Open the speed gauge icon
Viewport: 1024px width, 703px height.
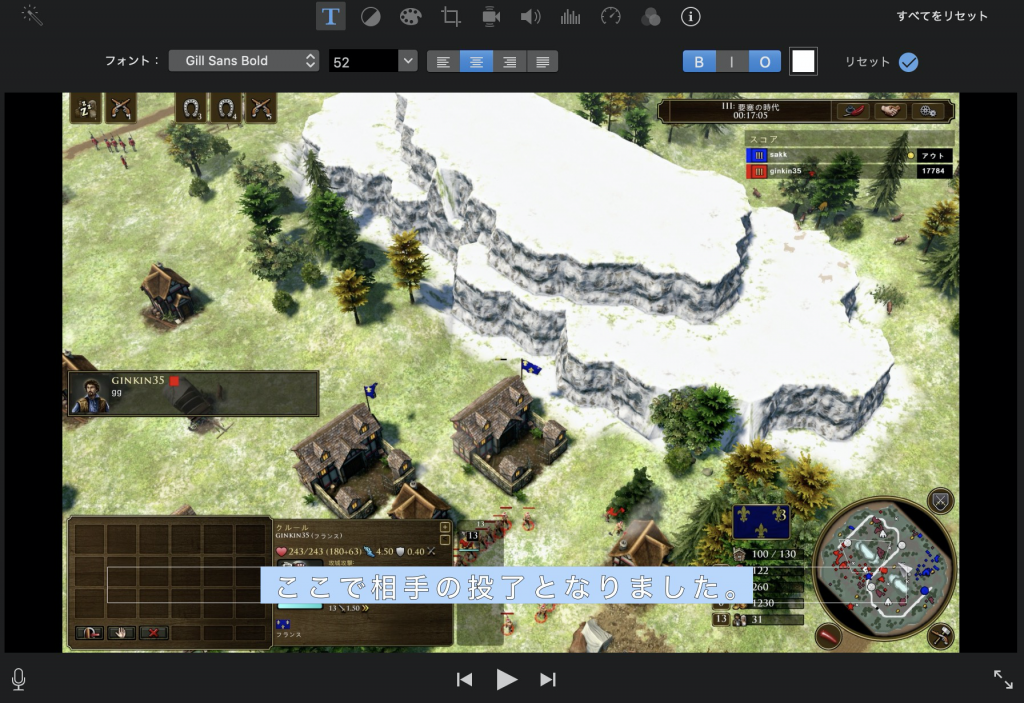click(611, 16)
